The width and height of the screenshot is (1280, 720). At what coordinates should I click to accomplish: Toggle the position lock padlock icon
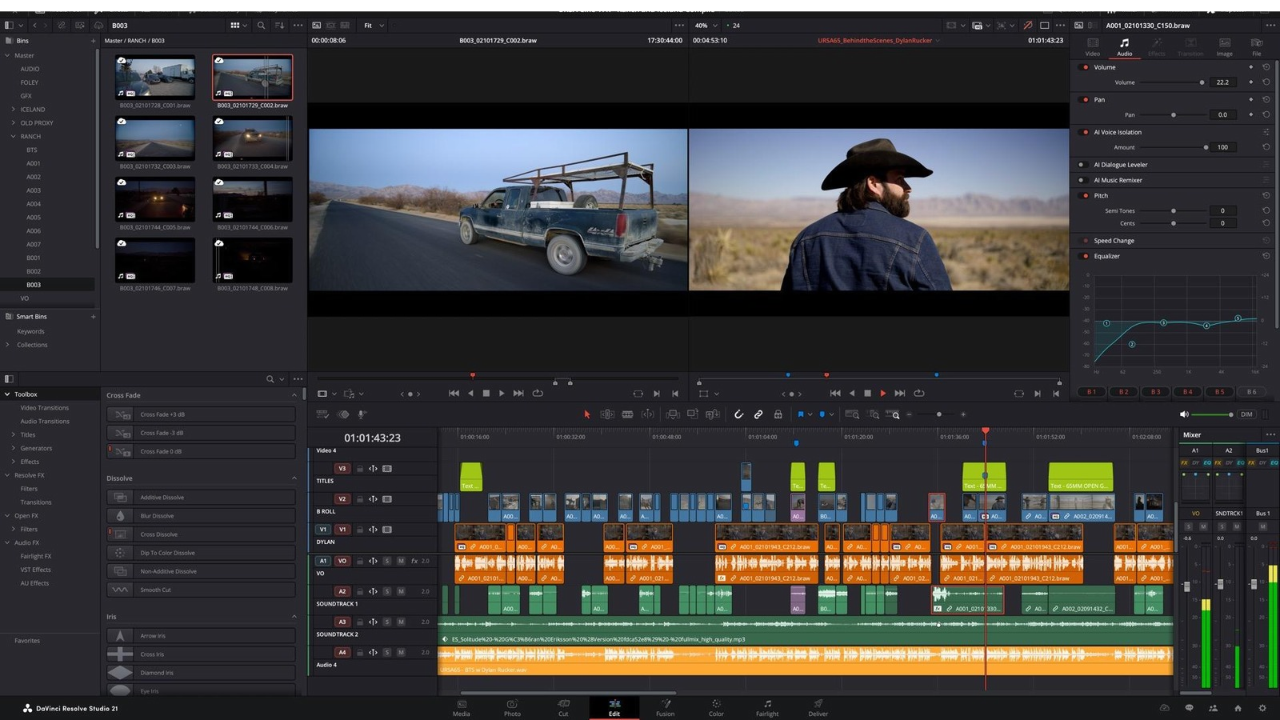click(777, 414)
